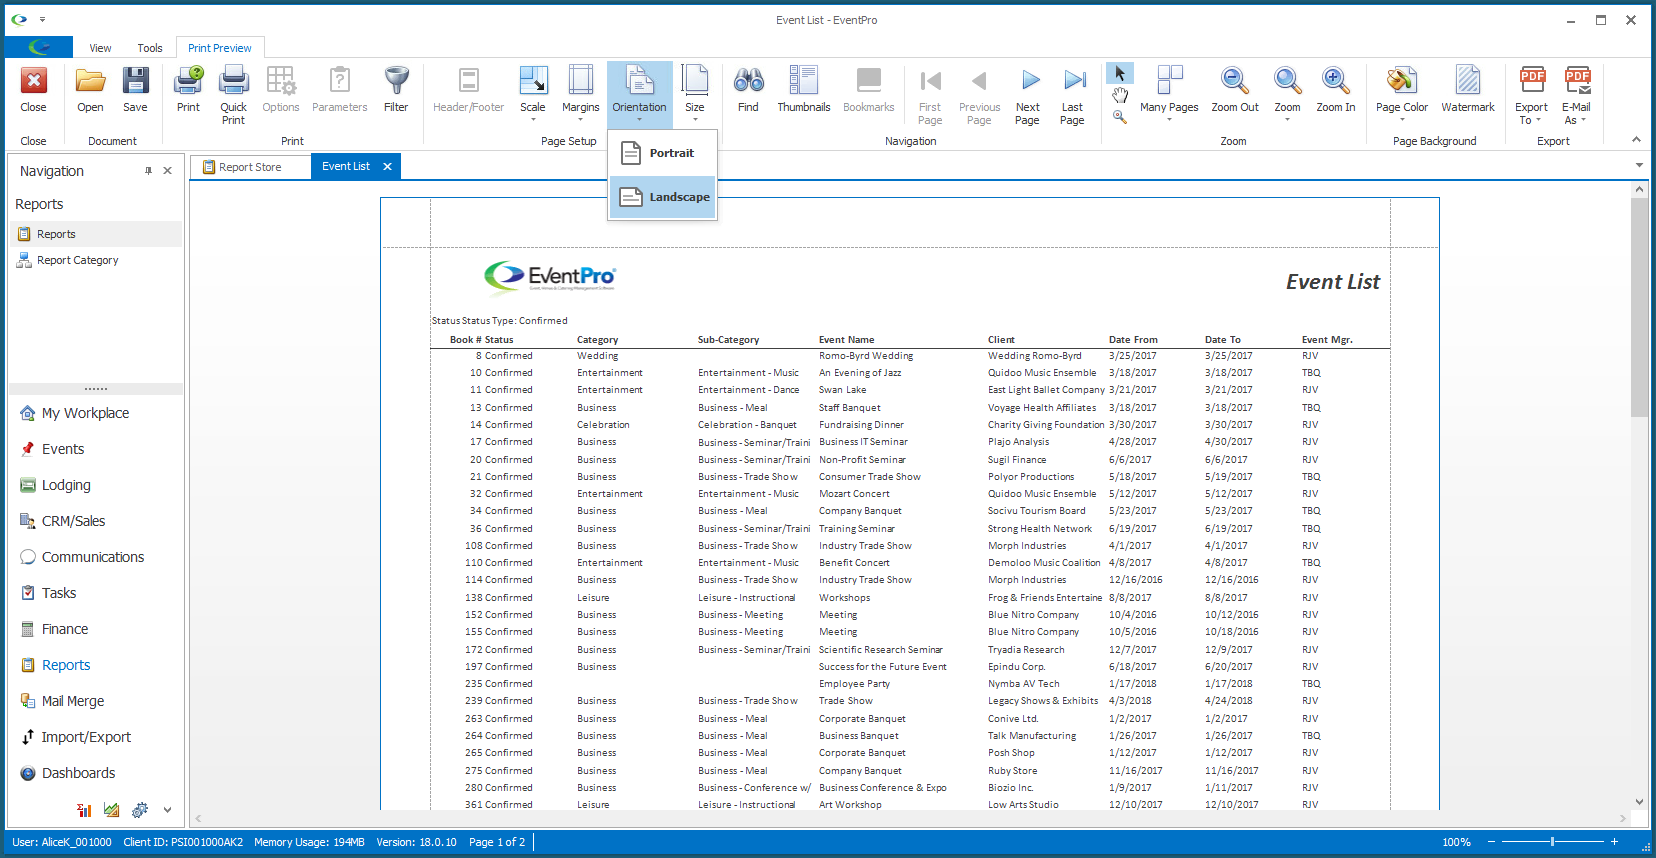
Task: Open the CRM/Sales module
Action: coord(73,521)
